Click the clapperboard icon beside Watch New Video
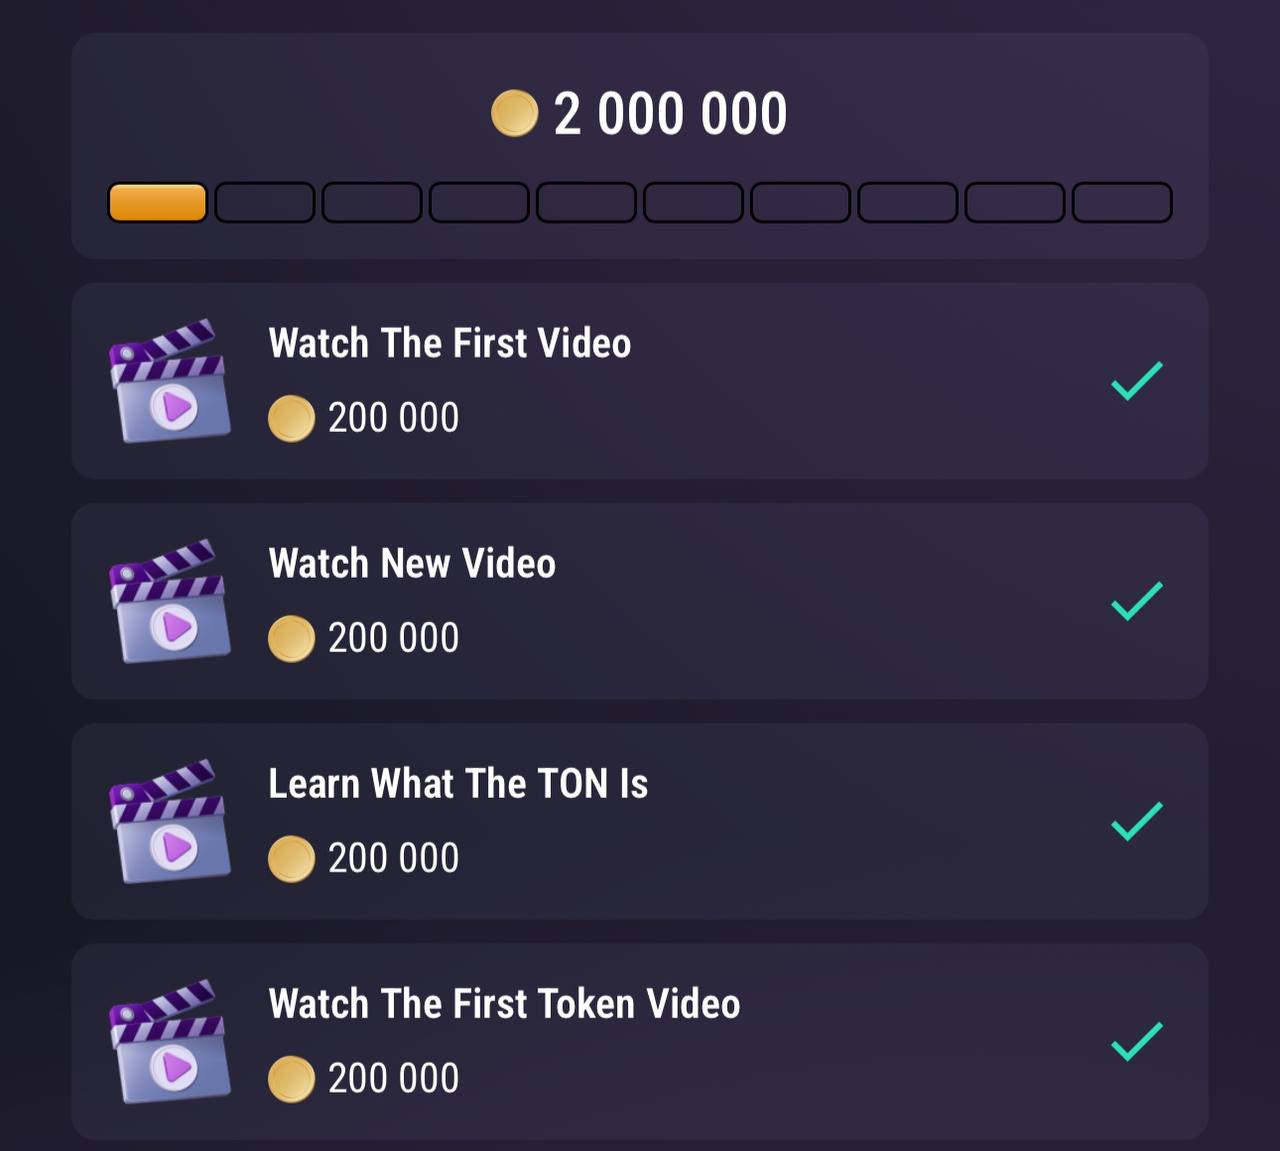This screenshot has width=1280, height=1151. click(169, 601)
